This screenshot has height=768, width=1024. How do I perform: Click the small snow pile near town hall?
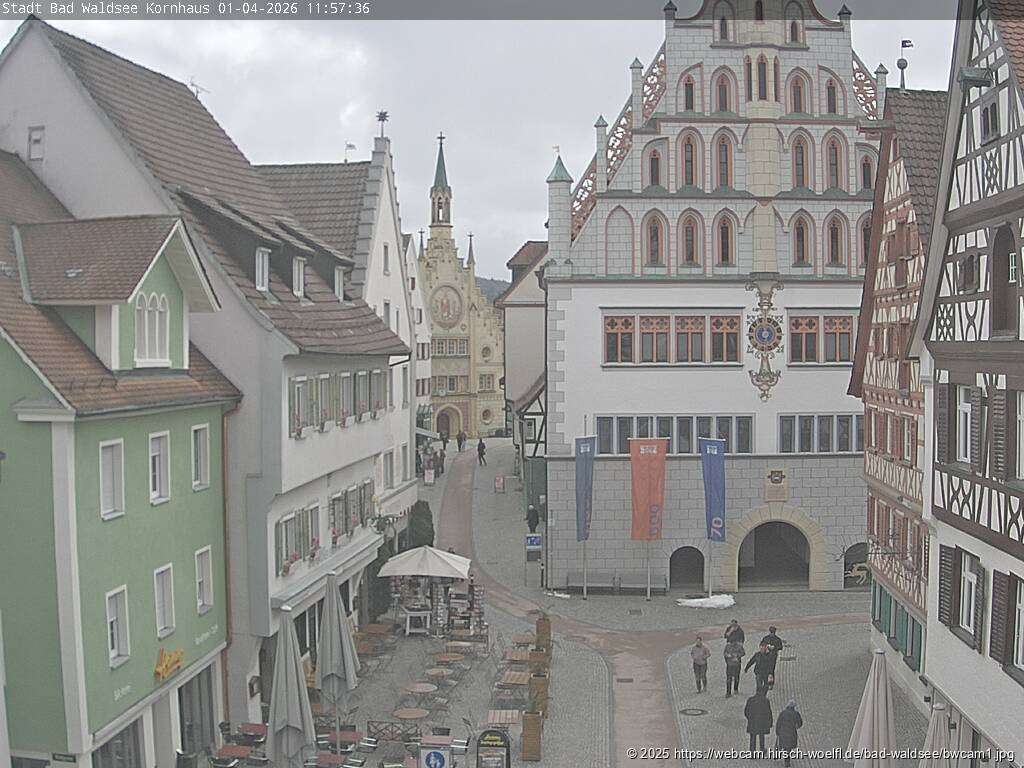pos(706,601)
